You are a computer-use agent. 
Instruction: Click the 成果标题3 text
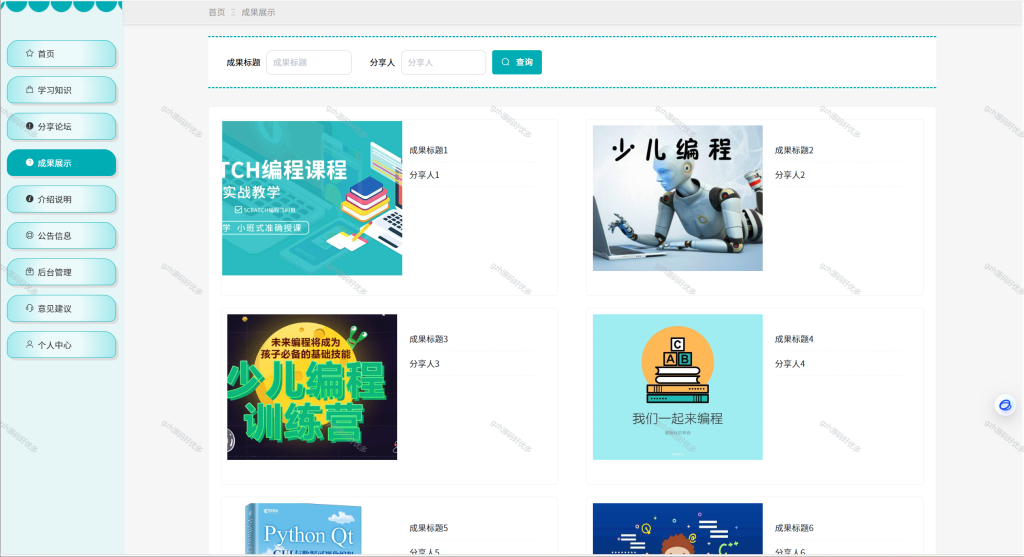[x=428, y=339]
